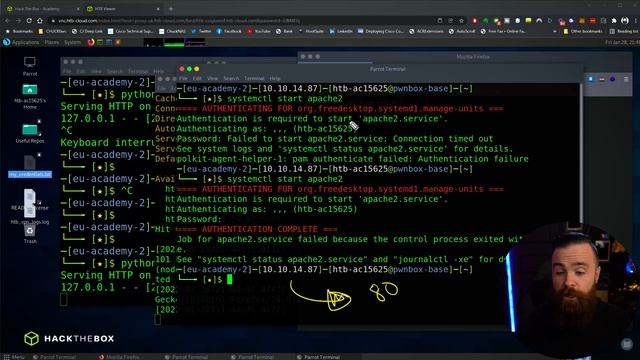Image resolution: width=640 pixels, height=360 pixels.
Task: Open the Chrome three-dot menu
Action: click(x=635, y=20)
